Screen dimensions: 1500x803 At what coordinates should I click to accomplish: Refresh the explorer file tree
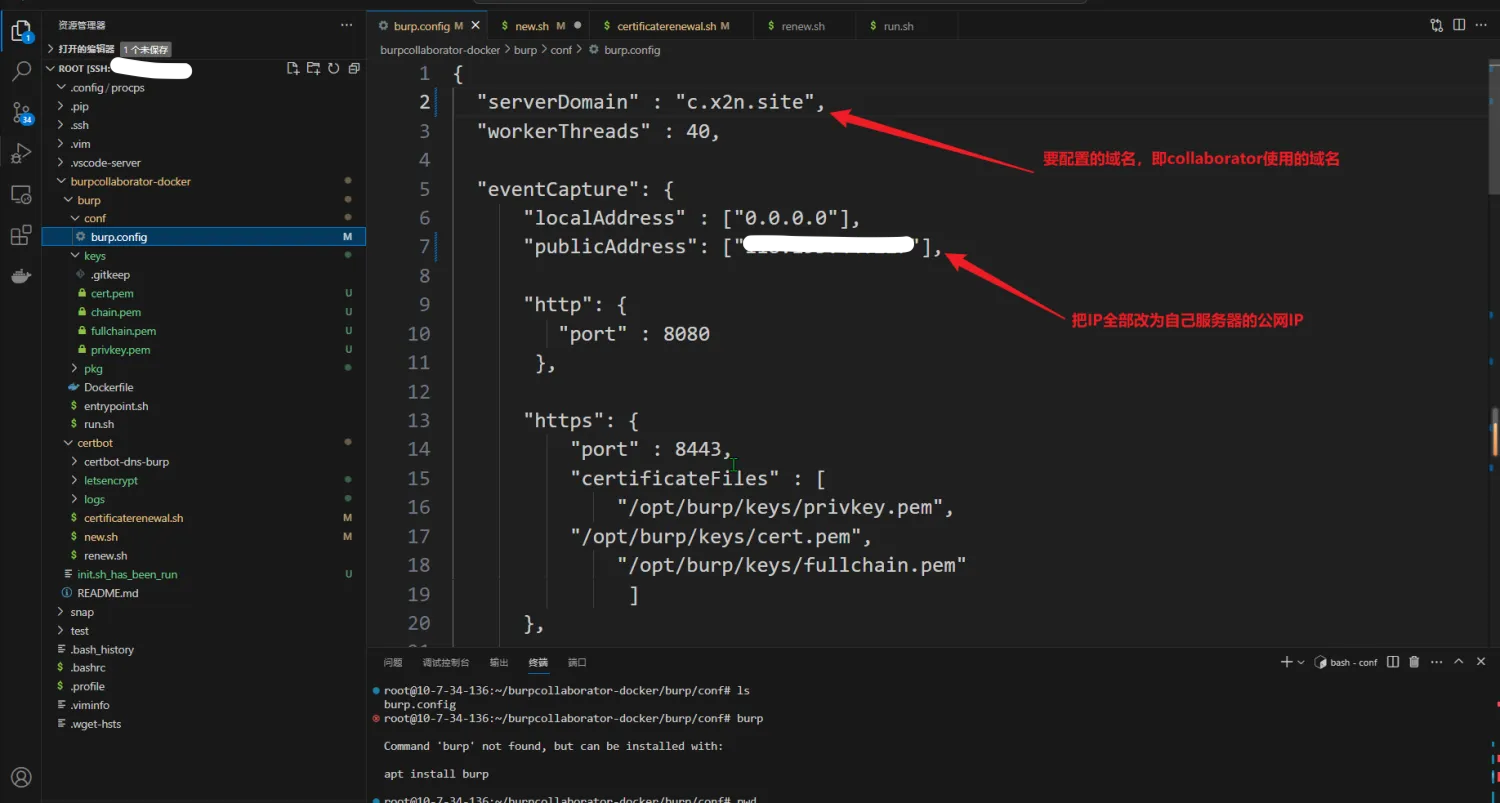pyautogui.click(x=333, y=68)
